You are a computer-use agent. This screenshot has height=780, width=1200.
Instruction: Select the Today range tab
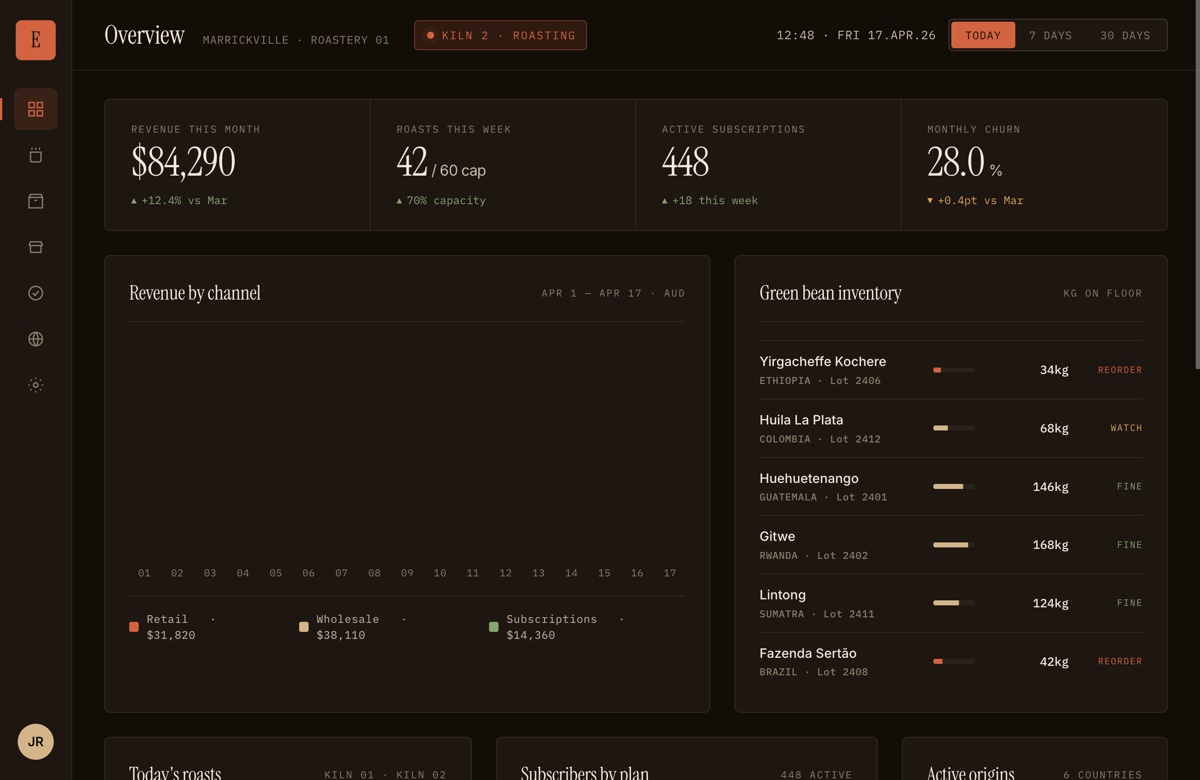[x=982, y=35]
